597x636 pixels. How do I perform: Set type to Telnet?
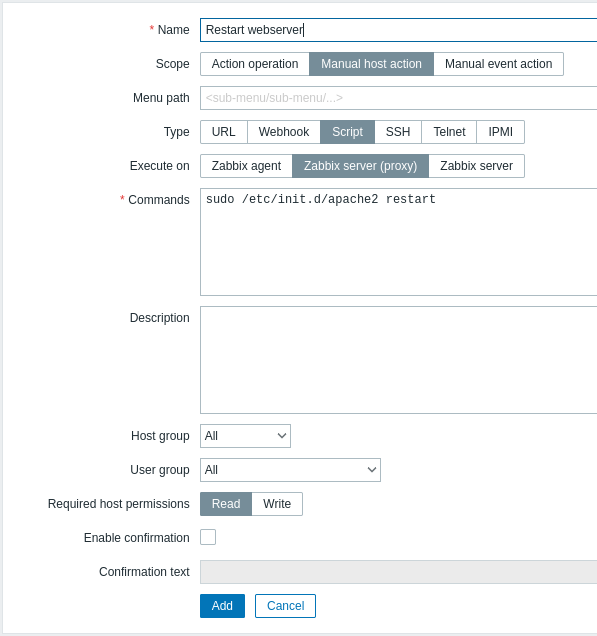[449, 132]
